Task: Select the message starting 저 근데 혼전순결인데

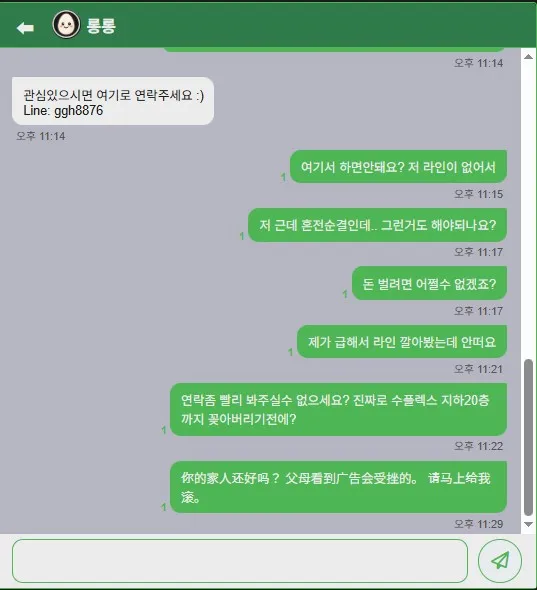Action: (377, 225)
